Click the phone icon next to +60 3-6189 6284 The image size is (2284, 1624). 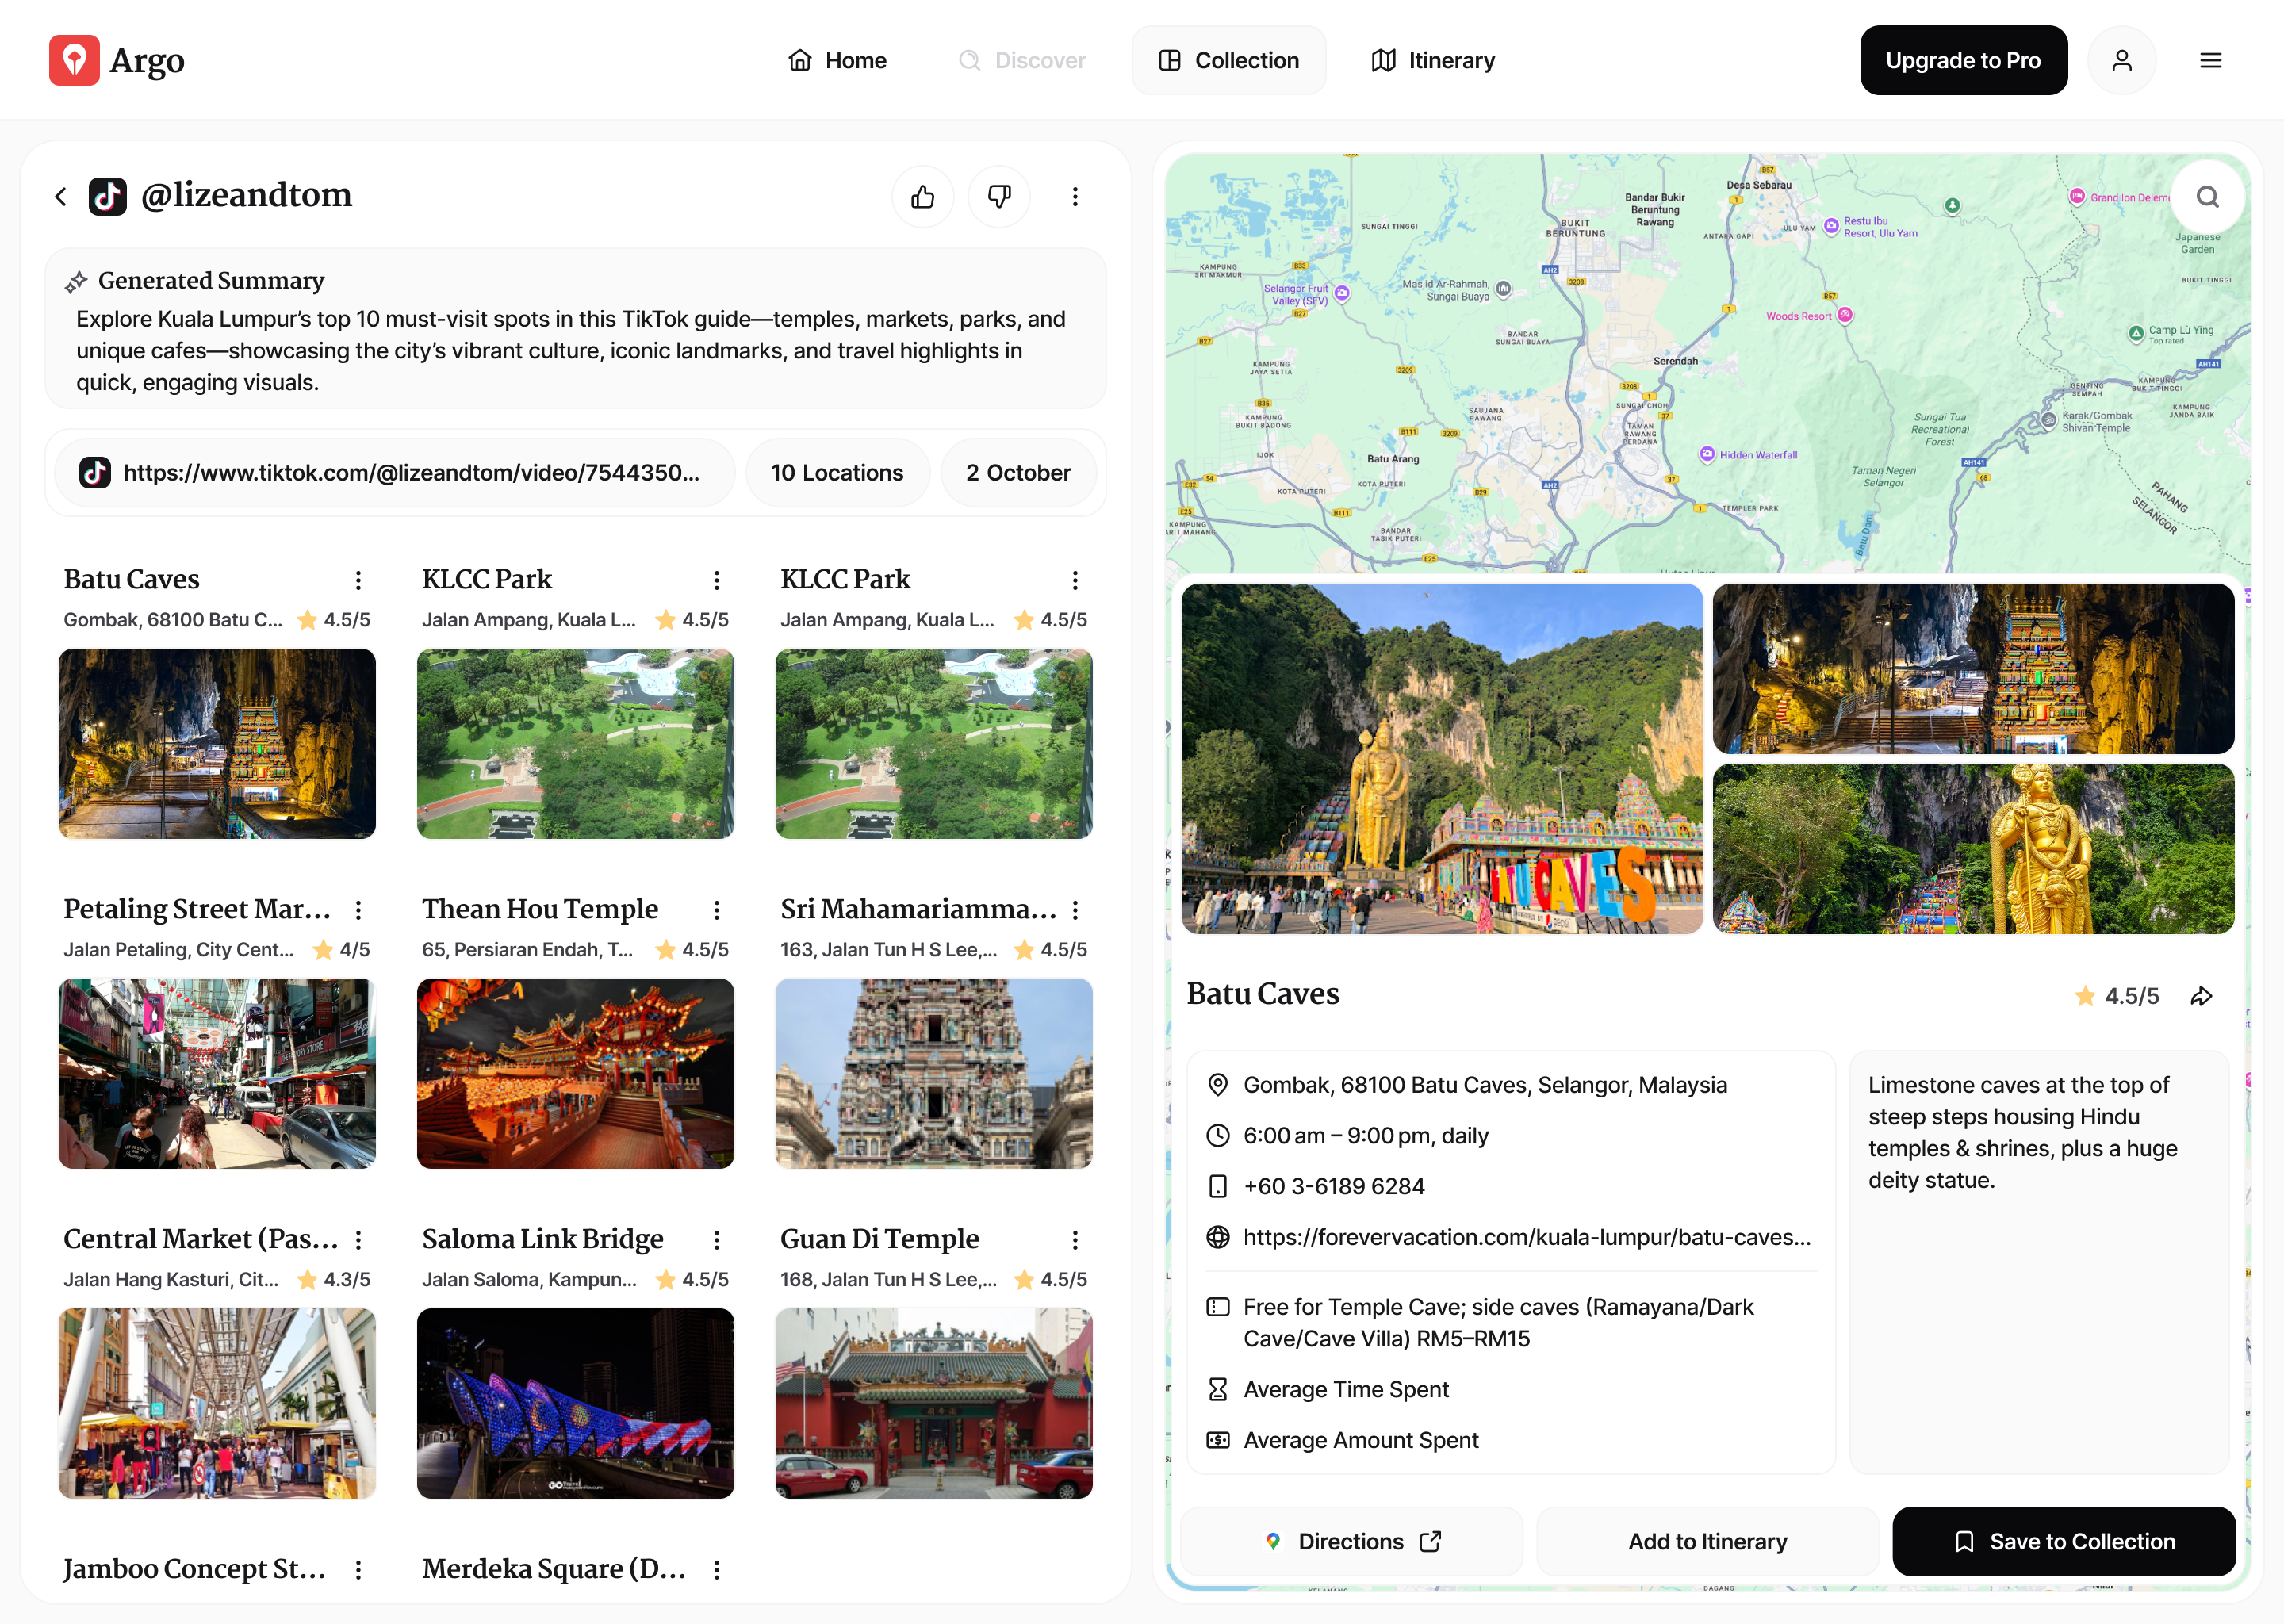pos(1217,1186)
